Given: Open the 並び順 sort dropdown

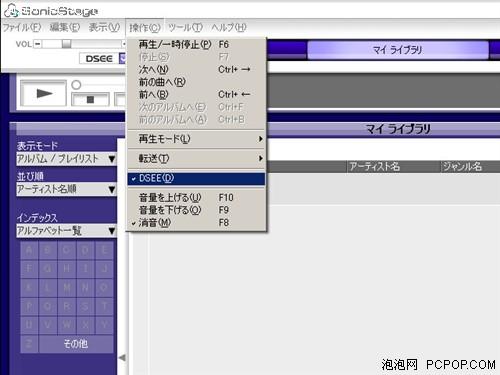Looking at the screenshot, I should coord(66,189).
